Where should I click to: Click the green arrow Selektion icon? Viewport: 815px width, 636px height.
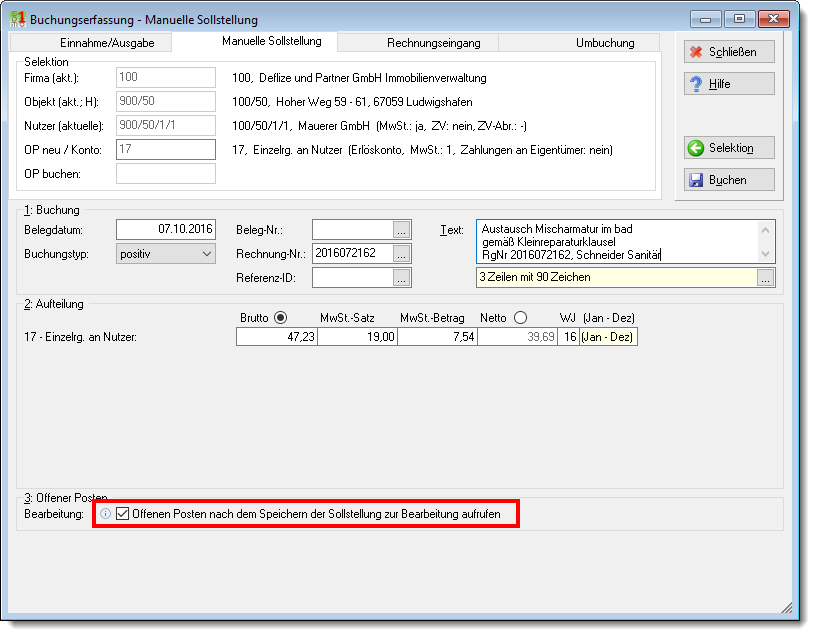695,148
